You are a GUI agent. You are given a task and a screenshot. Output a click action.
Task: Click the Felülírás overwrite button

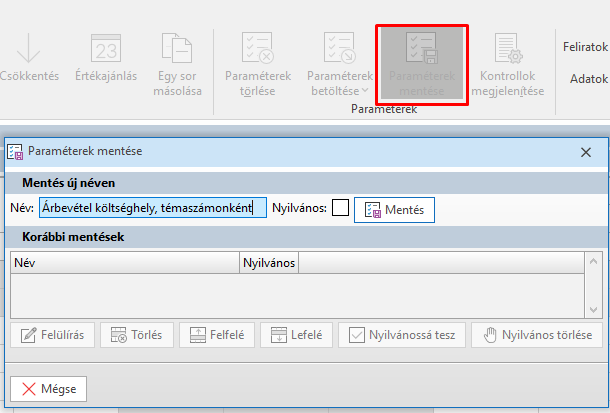pos(53,335)
